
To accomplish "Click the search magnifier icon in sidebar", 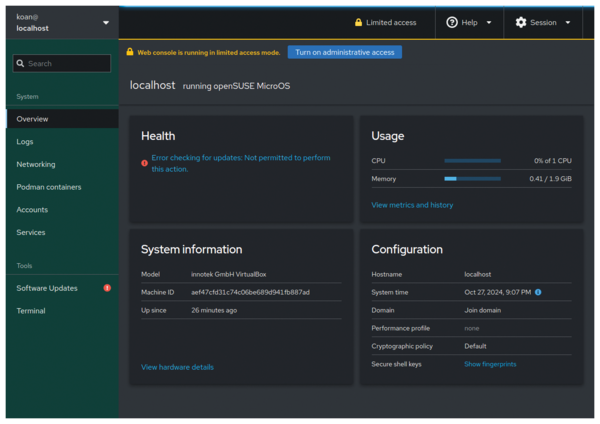I will click(x=20, y=63).
